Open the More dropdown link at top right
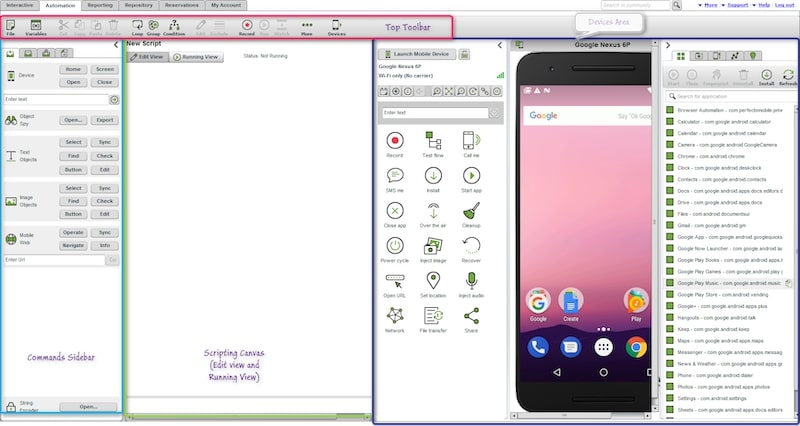Screen dimensions: 800x426 tap(710, 5)
